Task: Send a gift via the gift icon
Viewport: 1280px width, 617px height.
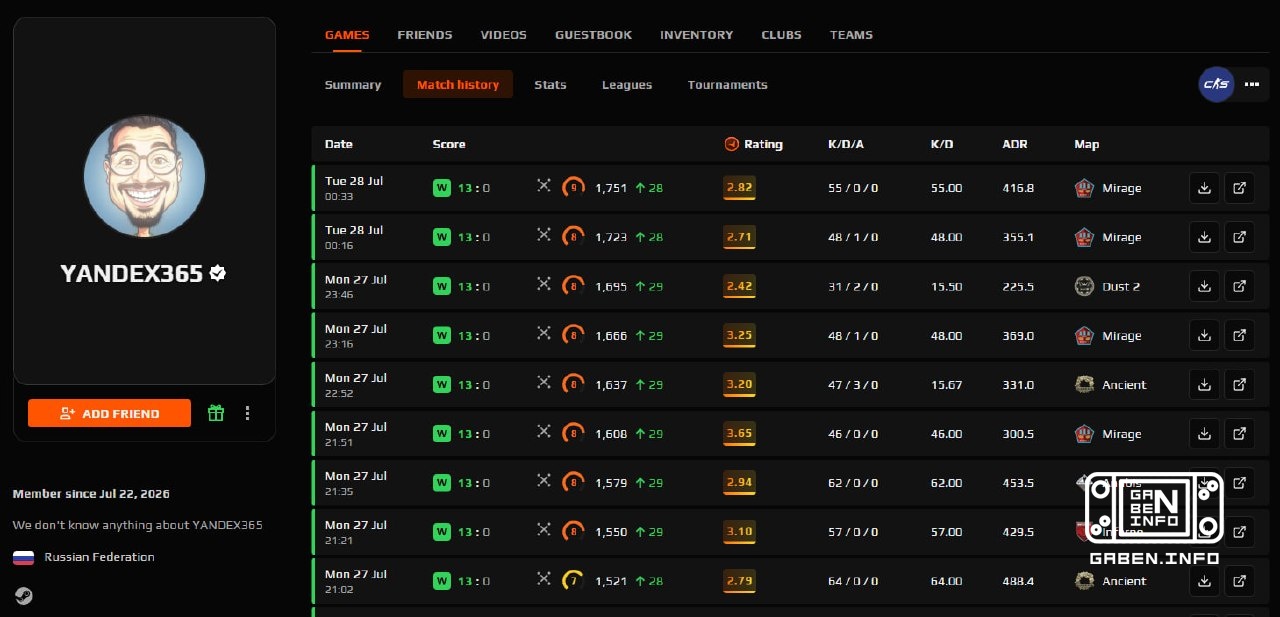Action: (216, 413)
